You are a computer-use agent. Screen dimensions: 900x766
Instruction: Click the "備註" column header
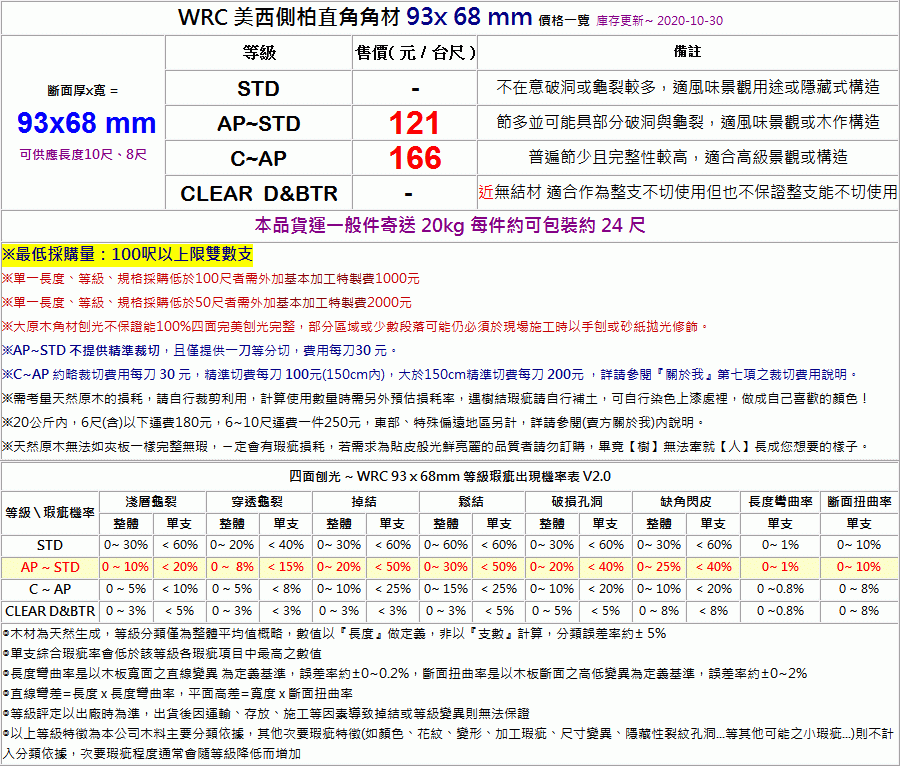tap(687, 52)
